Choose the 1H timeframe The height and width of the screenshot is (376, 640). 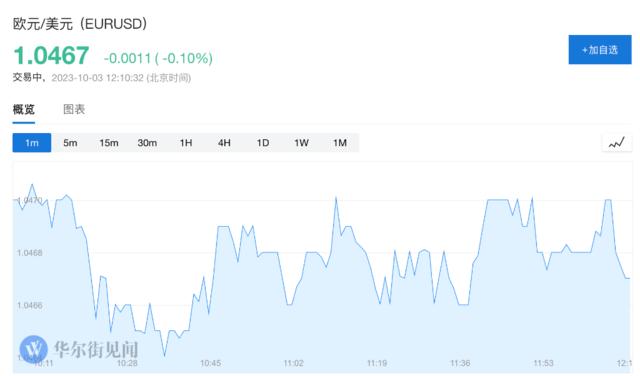(x=186, y=143)
